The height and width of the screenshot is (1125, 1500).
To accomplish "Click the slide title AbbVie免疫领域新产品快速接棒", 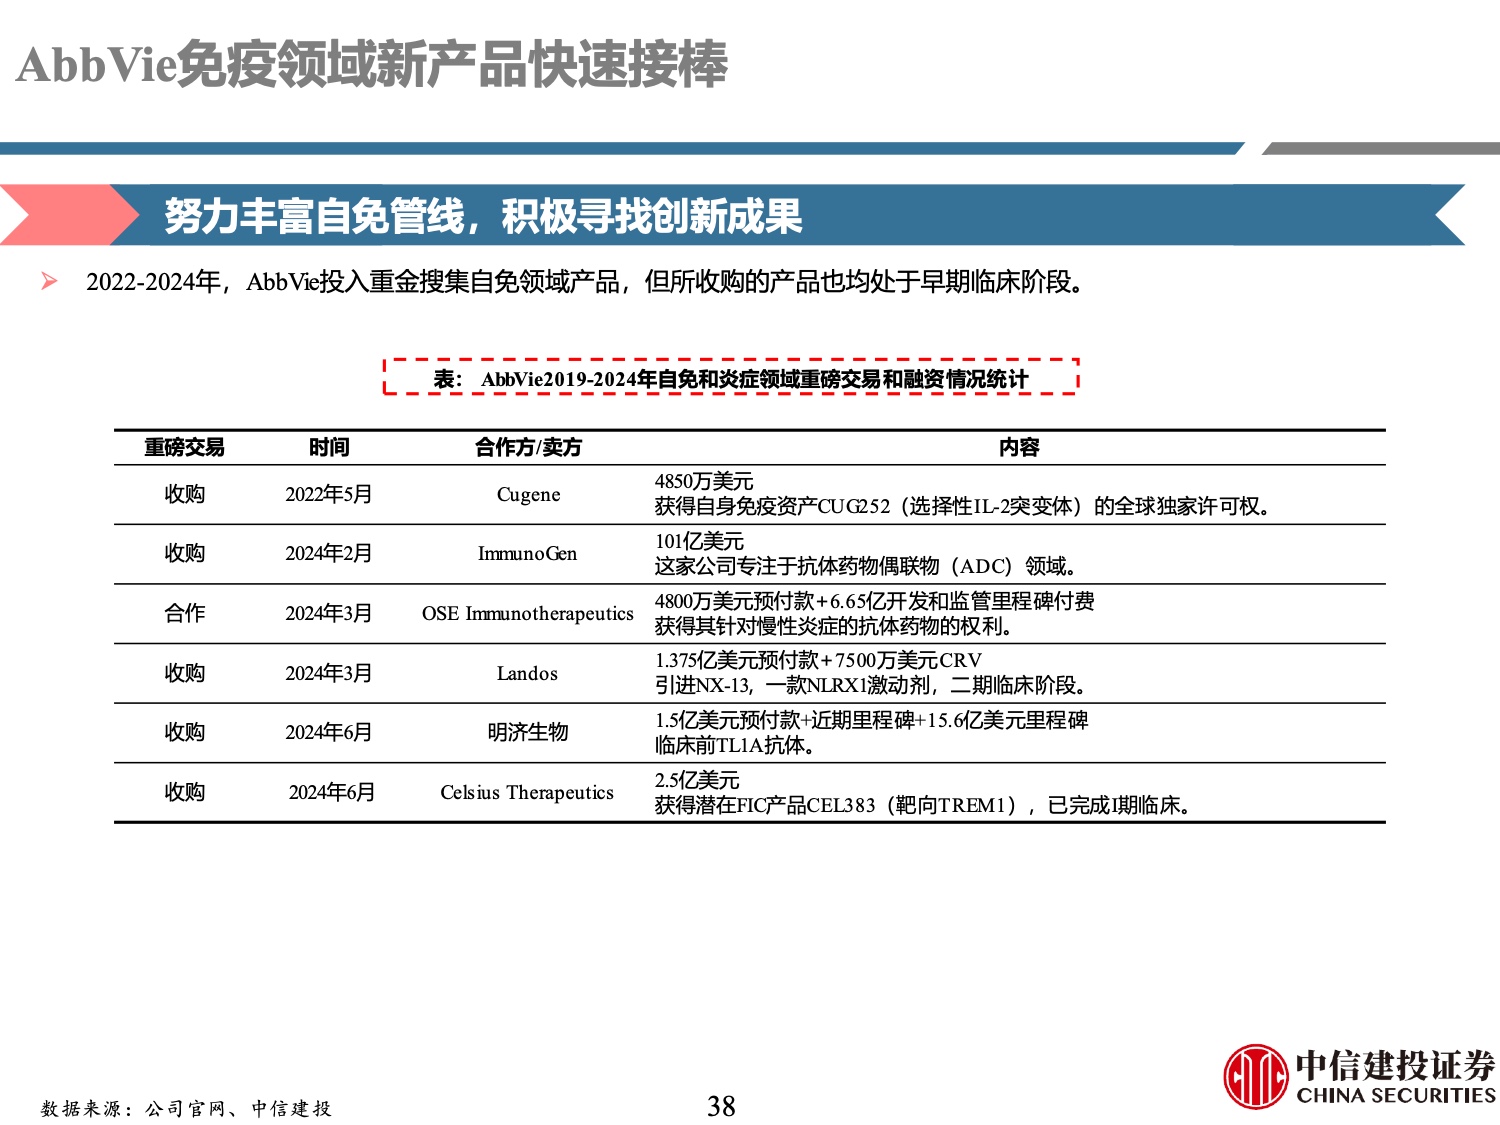I will (x=372, y=65).
